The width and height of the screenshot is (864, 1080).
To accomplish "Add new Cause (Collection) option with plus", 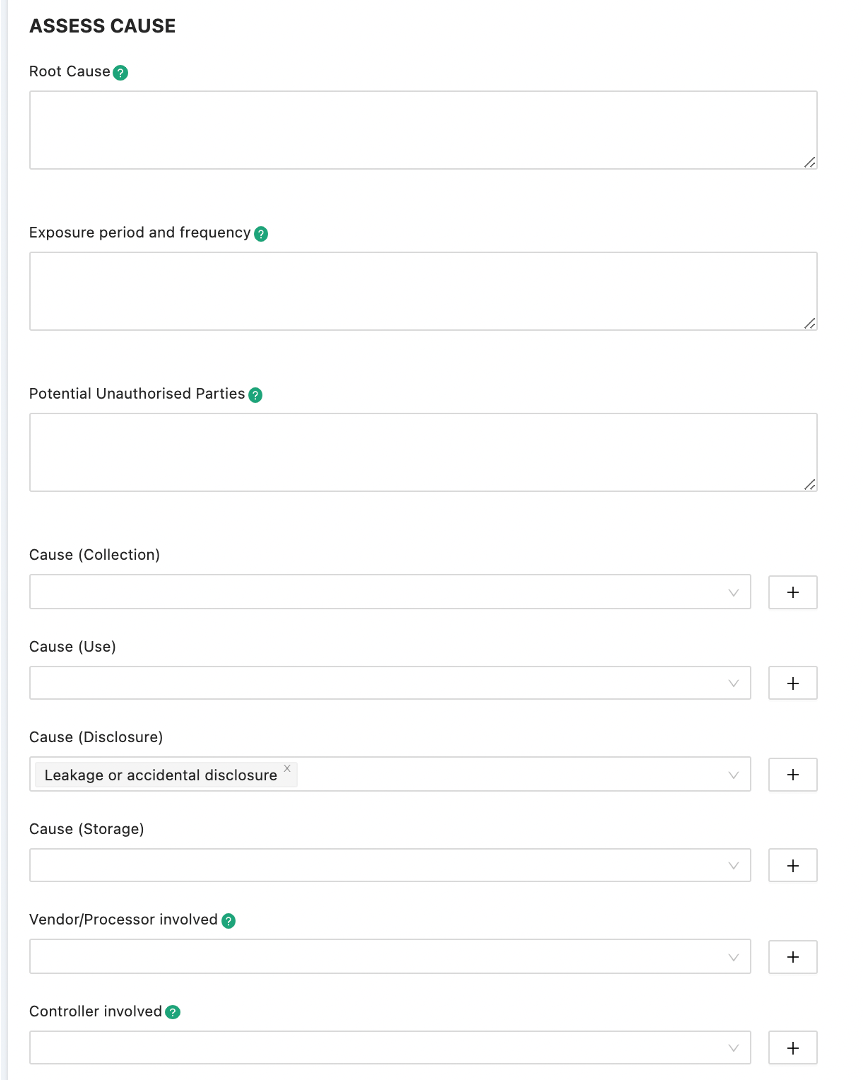I will (792, 592).
